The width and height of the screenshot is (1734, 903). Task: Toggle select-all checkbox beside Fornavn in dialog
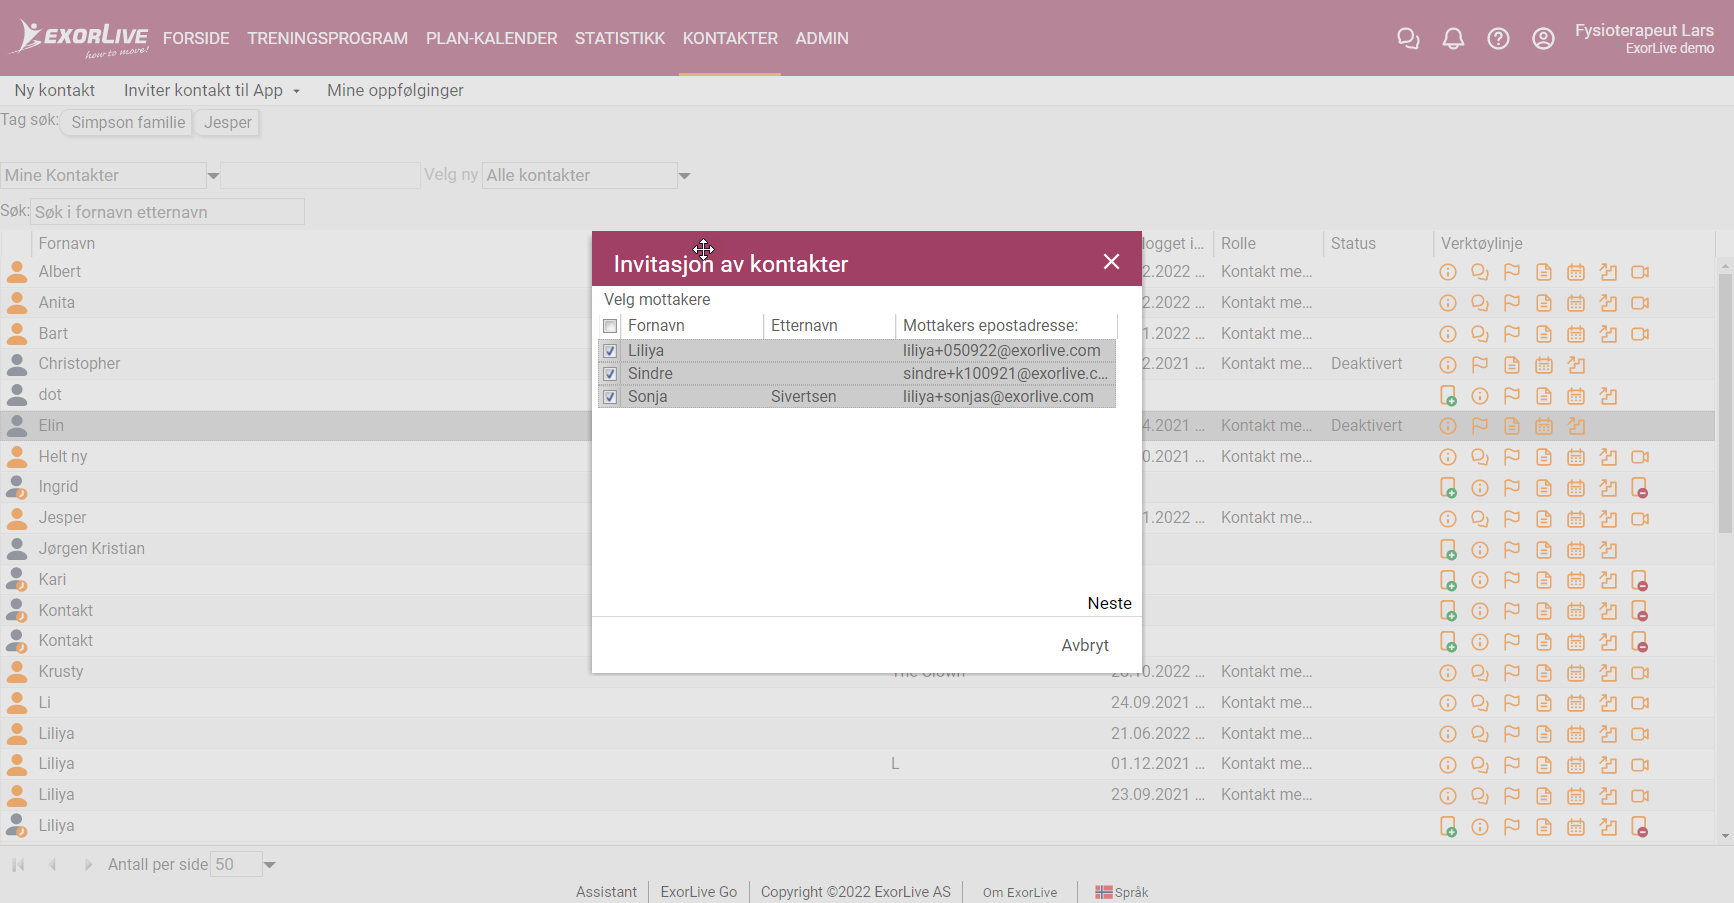click(x=610, y=326)
